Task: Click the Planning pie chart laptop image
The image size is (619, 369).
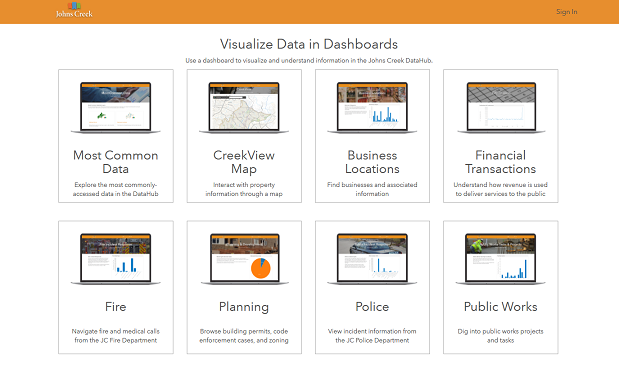Action: [244, 259]
